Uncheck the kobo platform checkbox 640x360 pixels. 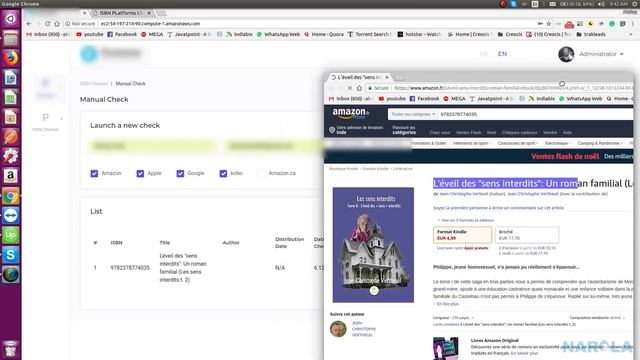pos(223,173)
